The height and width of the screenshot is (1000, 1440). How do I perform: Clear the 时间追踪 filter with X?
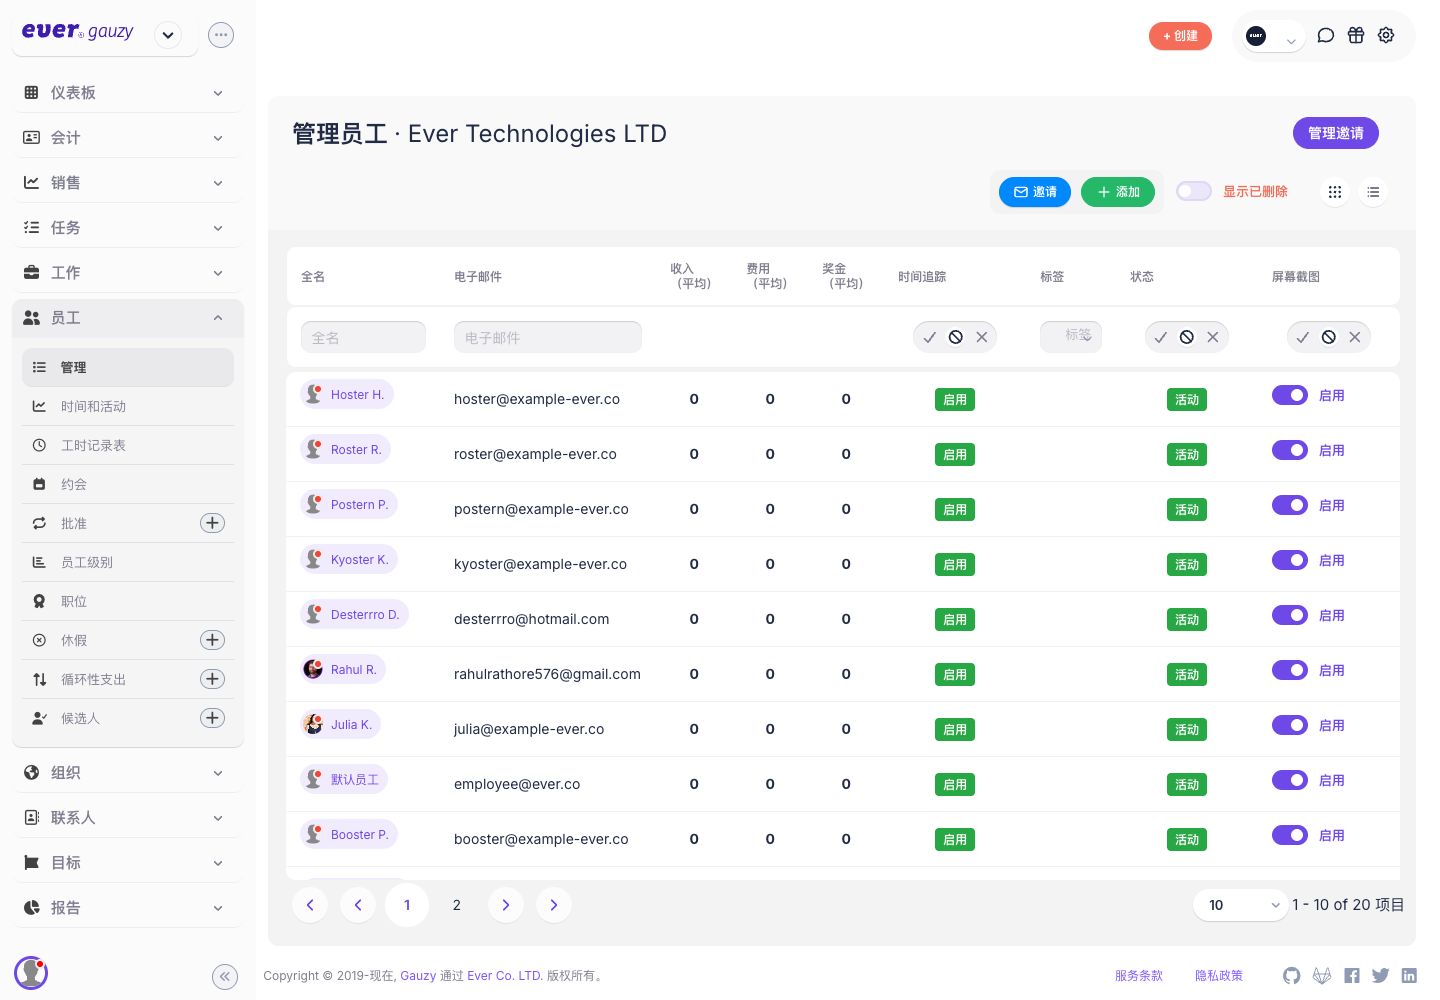click(982, 337)
